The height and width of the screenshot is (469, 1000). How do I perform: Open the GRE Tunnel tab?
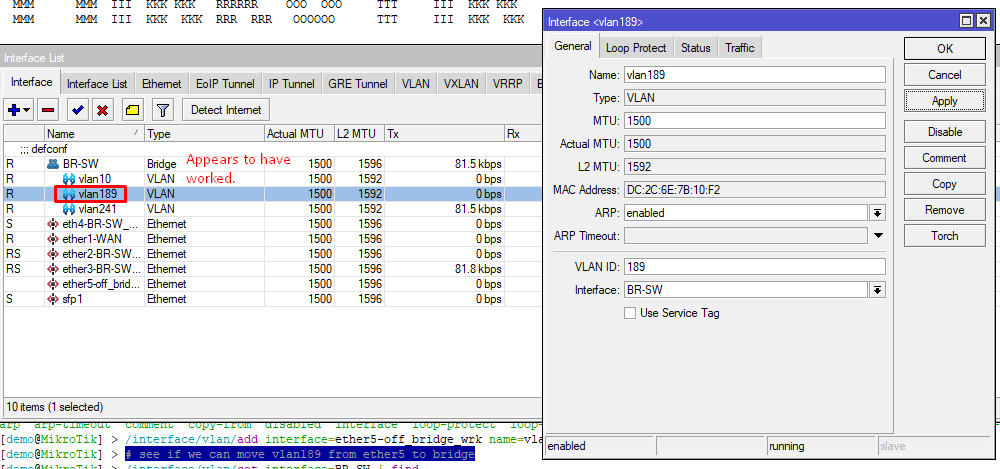pos(358,84)
